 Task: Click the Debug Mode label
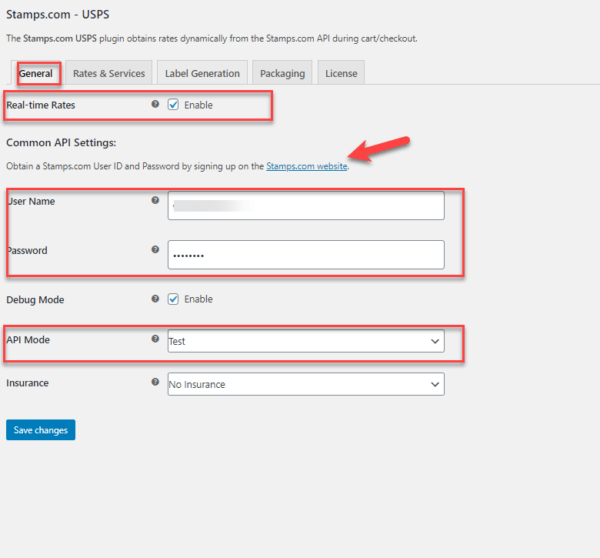tap(35, 300)
